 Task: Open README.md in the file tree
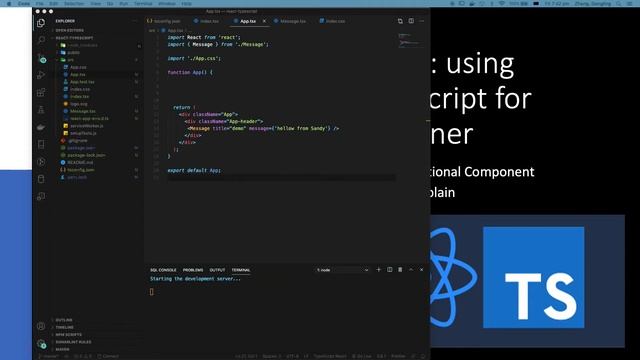80,162
